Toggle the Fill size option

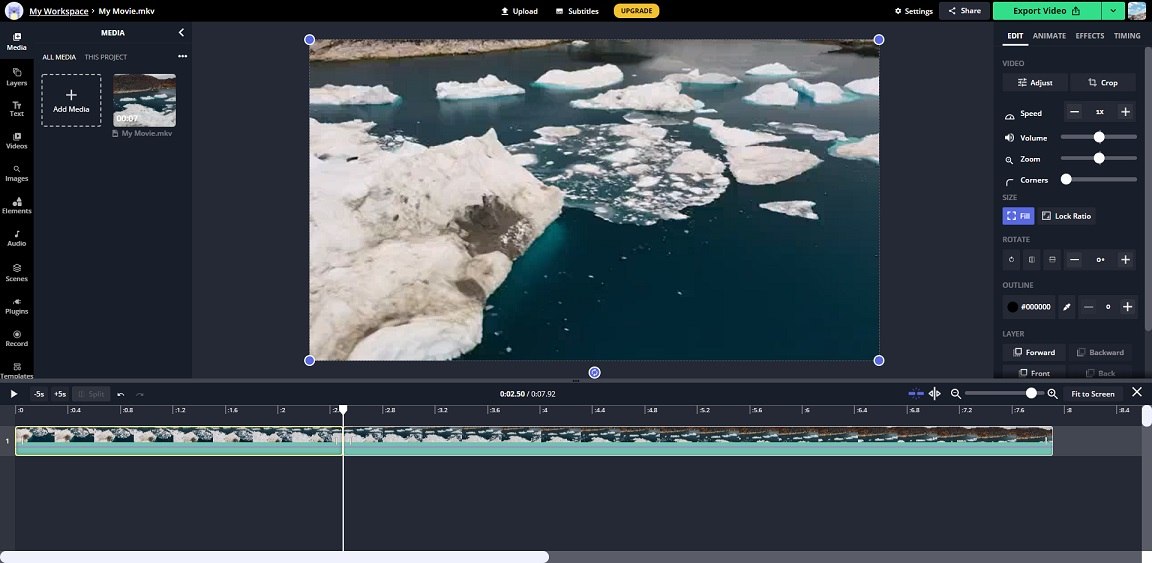(1018, 216)
